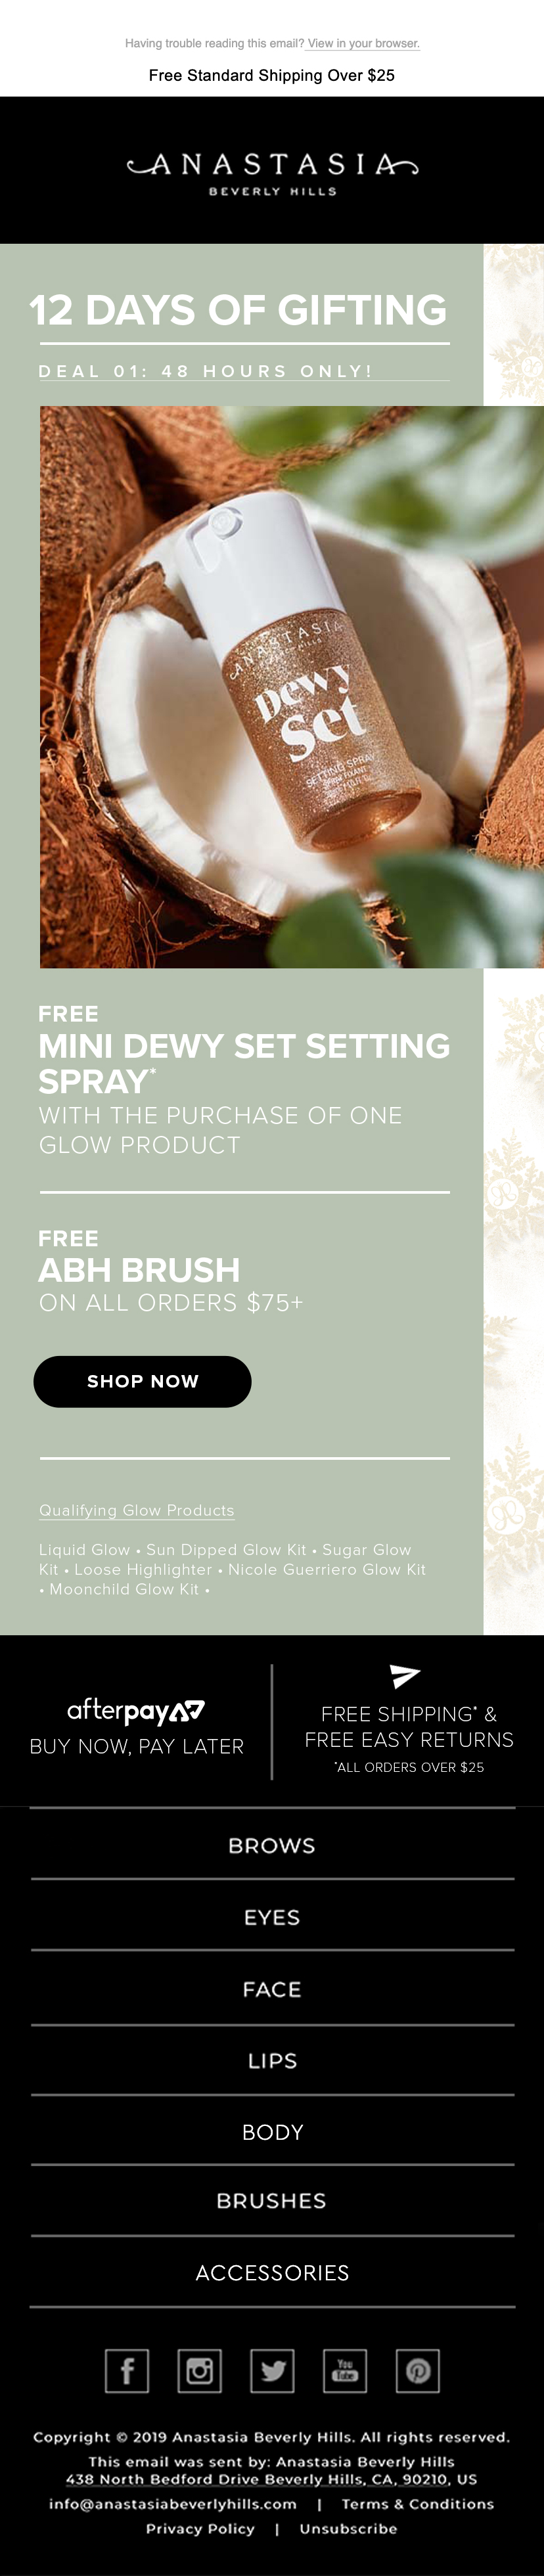544x2576 pixels.
Task: Go to the Face category
Action: (x=272, y=1990)
